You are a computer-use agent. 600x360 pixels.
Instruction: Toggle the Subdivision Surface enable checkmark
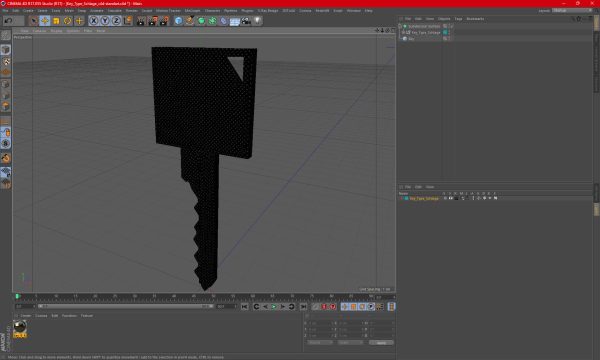click(x=451, y=26)
